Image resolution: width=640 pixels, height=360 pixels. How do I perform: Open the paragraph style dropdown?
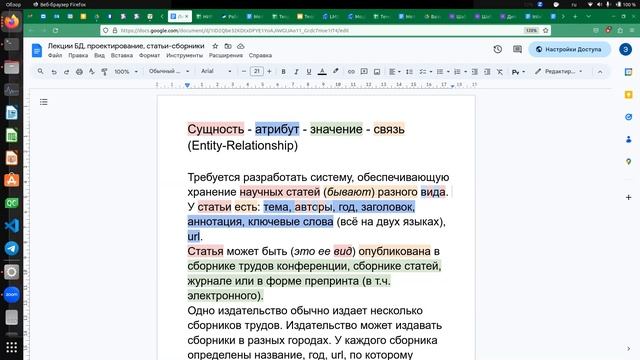[x=169, y=71]
